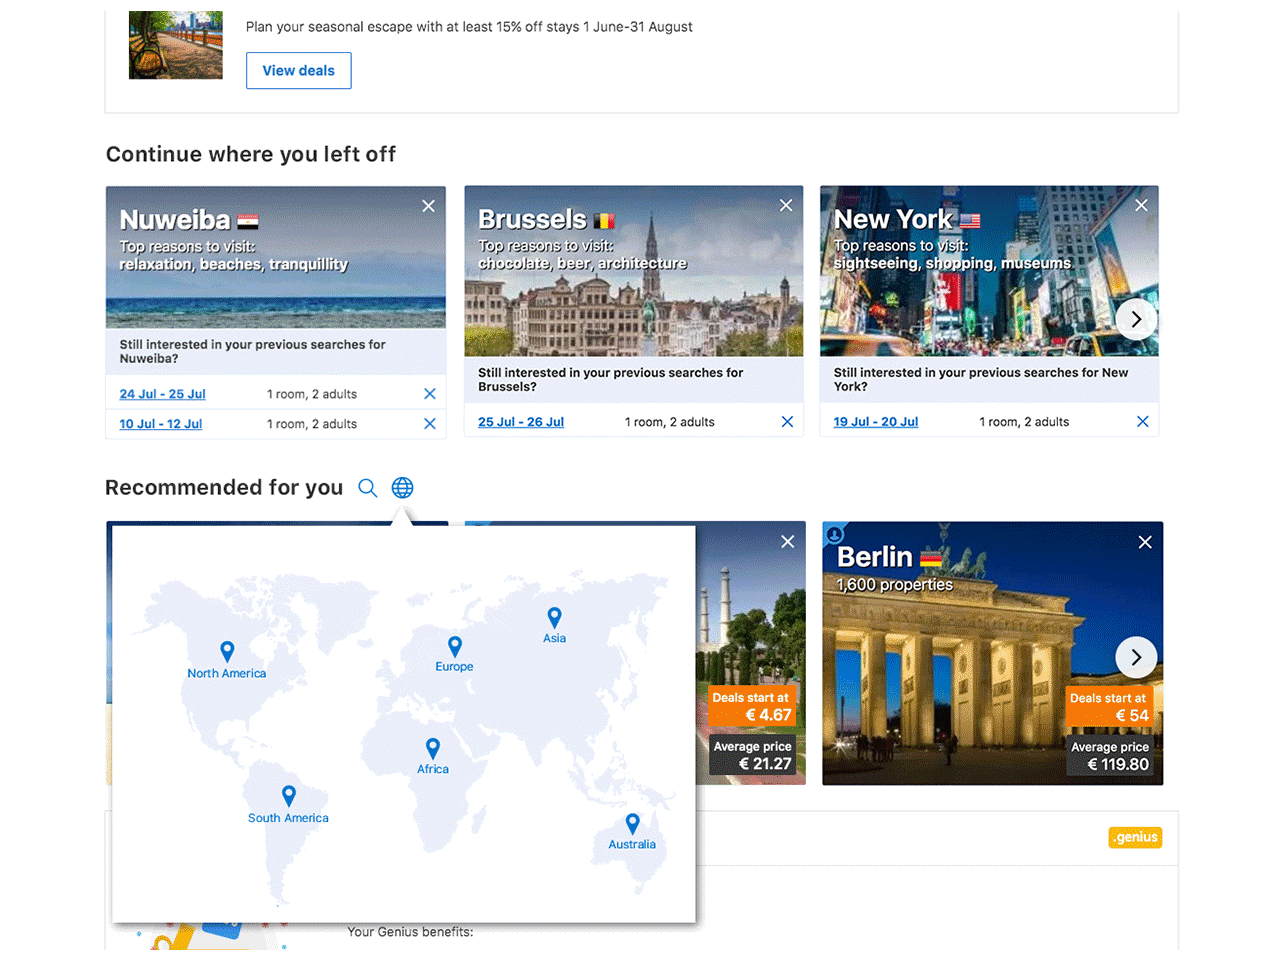This screenshot has width=1261, height=961.
Task: Remove the 19 Jul - 20 Jul search
Action: 1143,422
